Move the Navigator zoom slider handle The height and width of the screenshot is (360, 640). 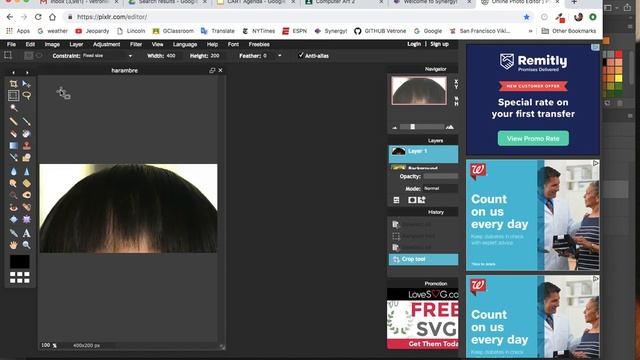pos(413,127)
